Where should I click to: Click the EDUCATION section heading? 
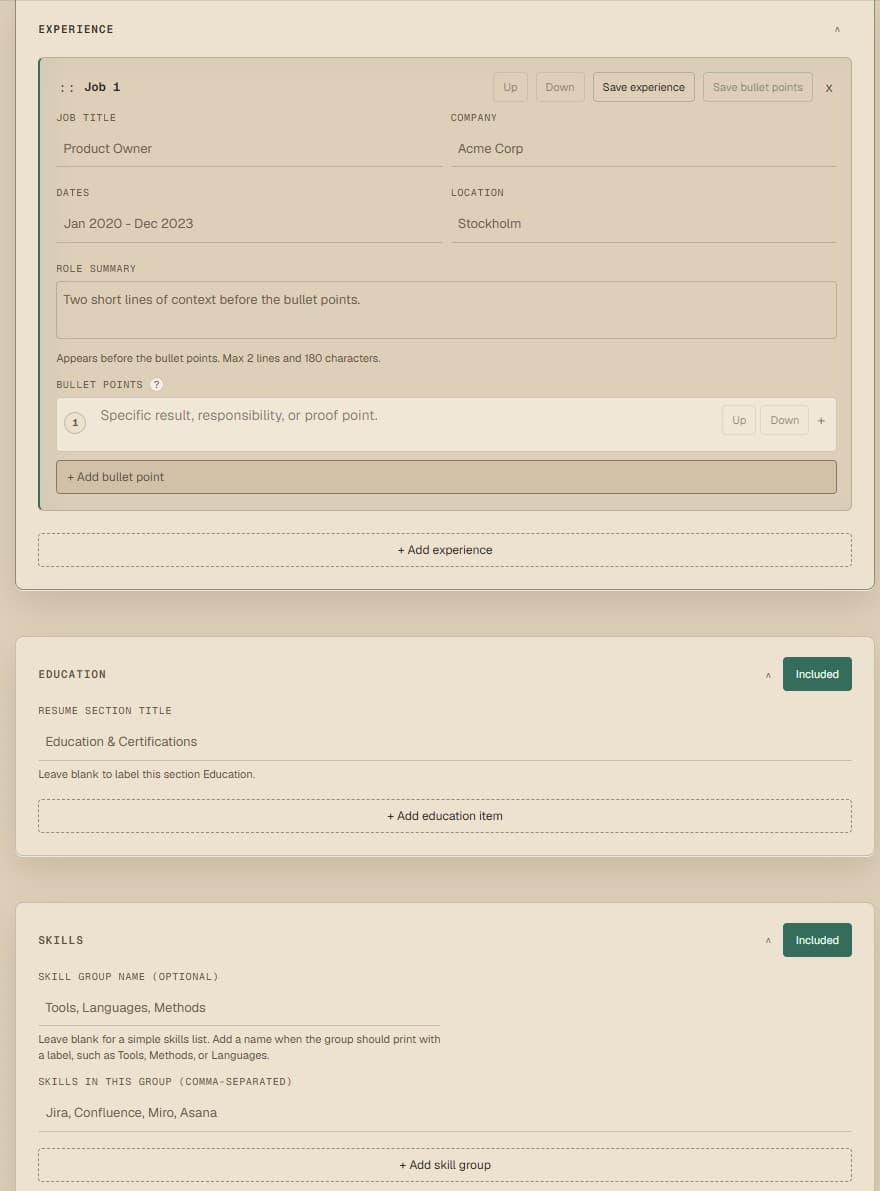click(x=72, y=674)
